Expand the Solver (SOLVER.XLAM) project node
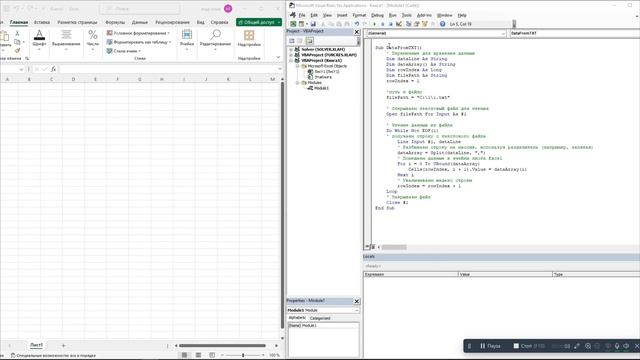This screenshot has height=360, width=640. pos(291,49)
